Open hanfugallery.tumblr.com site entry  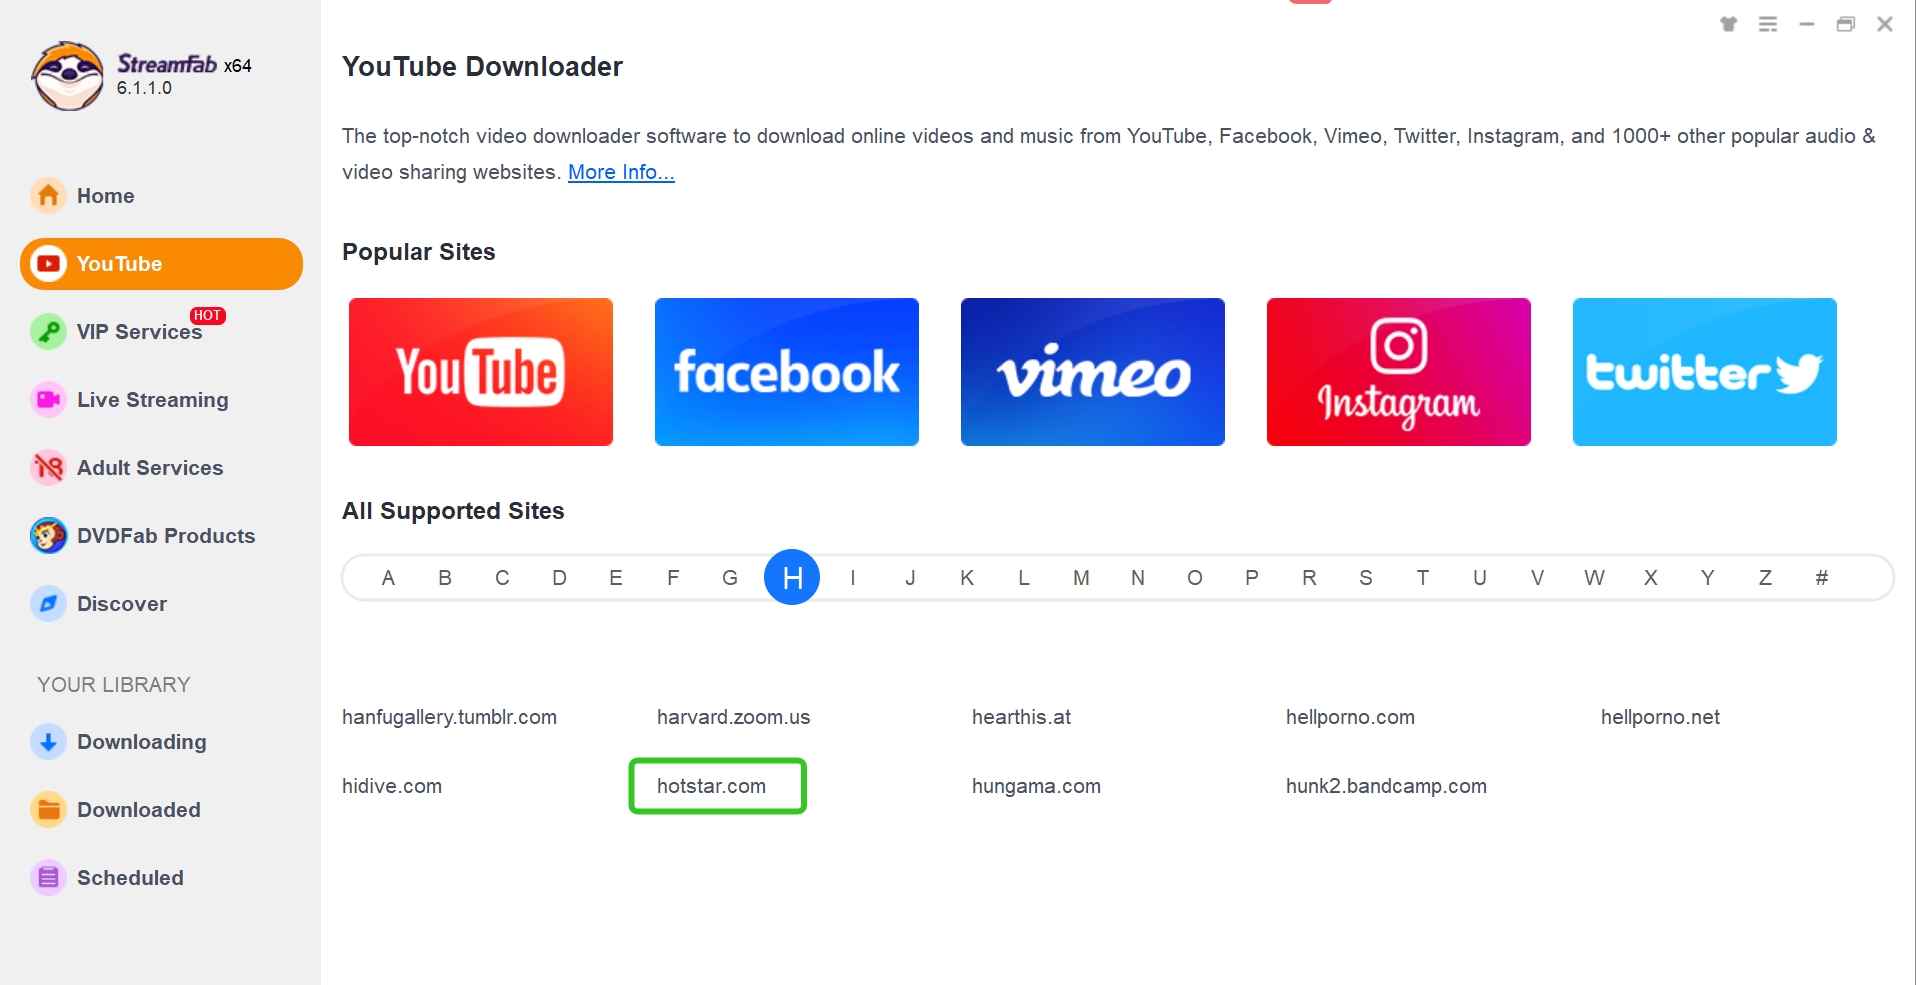449,717
